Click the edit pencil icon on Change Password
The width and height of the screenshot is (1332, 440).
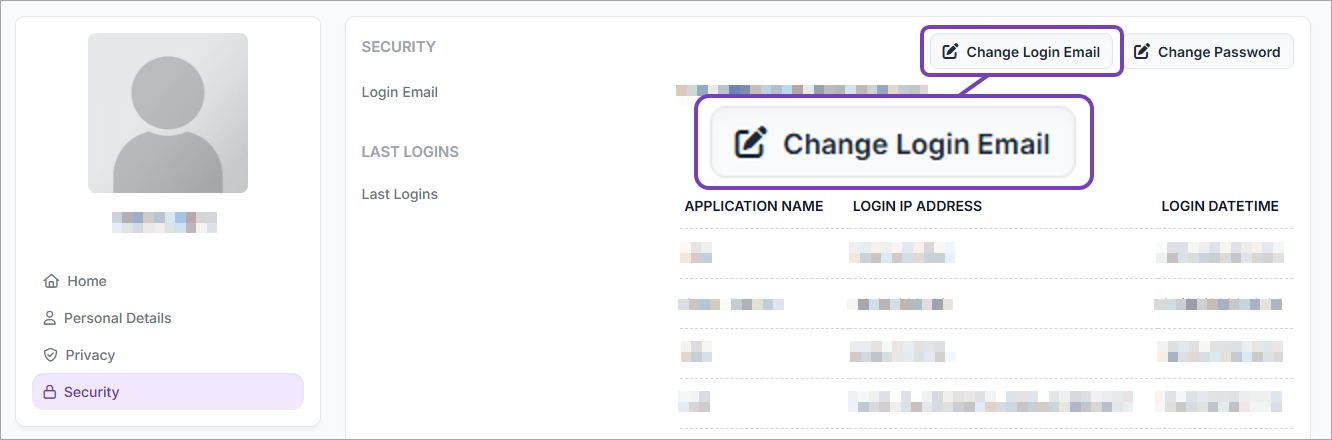pyautogui.click(x=1142, y=52)
